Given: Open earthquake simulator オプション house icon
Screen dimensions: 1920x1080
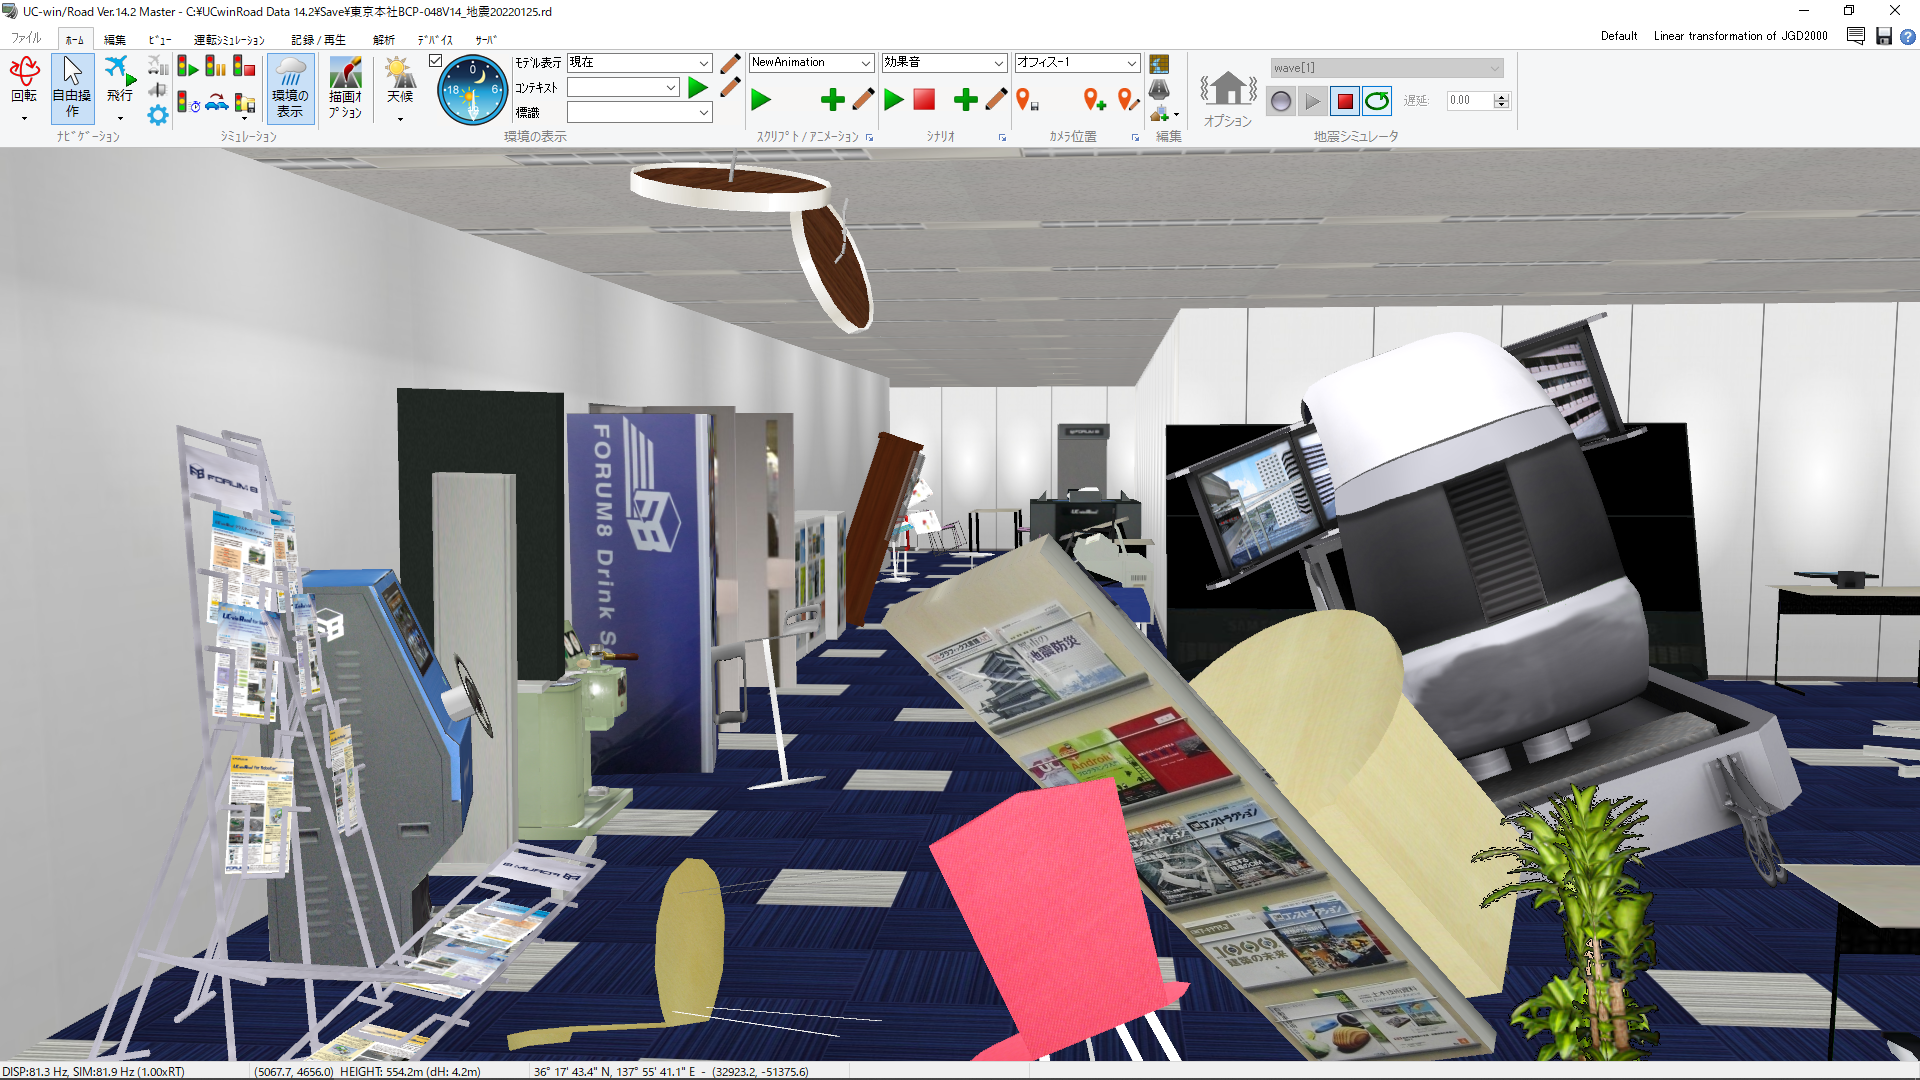Looking at the screenshot, I should pos(1228,98).
